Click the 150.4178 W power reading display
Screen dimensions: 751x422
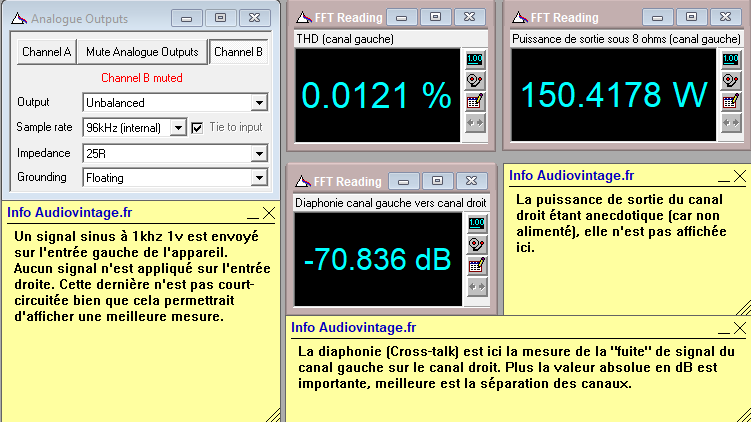tap(614, 94)
